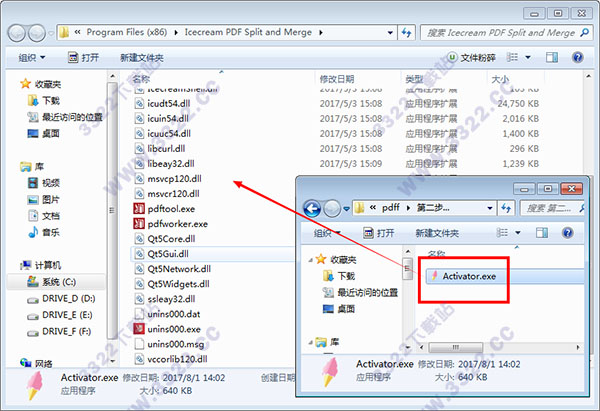Click the refresh icon beside the main address bar
This screenshot has height=411, width=600.
[x=406, y=33]
